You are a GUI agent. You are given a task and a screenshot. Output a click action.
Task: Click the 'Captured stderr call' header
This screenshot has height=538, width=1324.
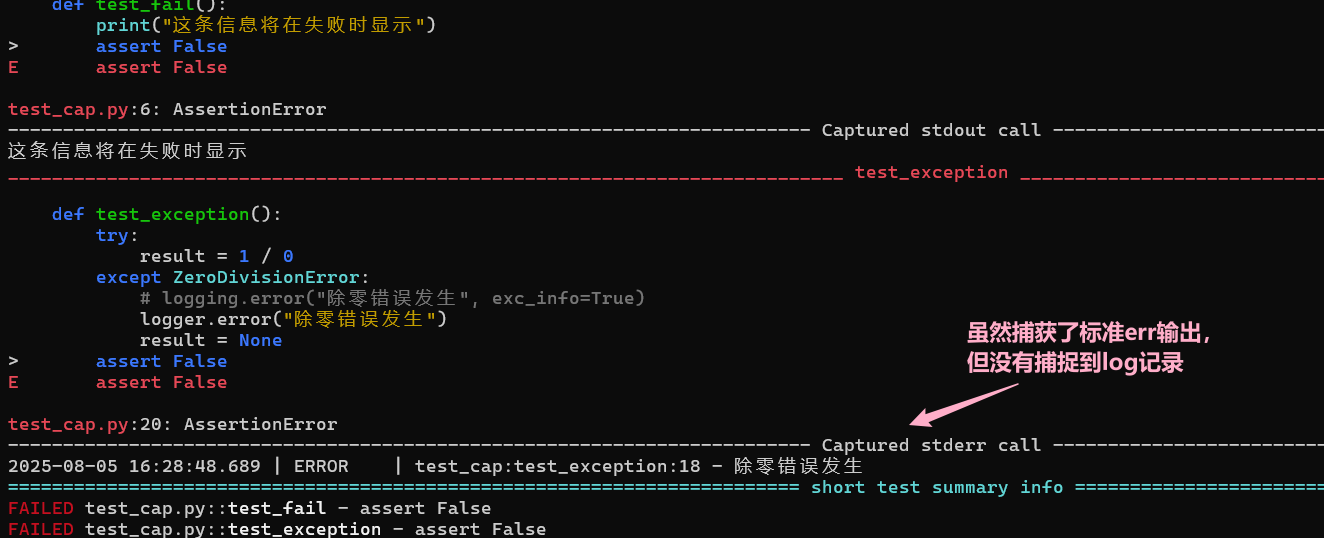[x=931, y=445]
